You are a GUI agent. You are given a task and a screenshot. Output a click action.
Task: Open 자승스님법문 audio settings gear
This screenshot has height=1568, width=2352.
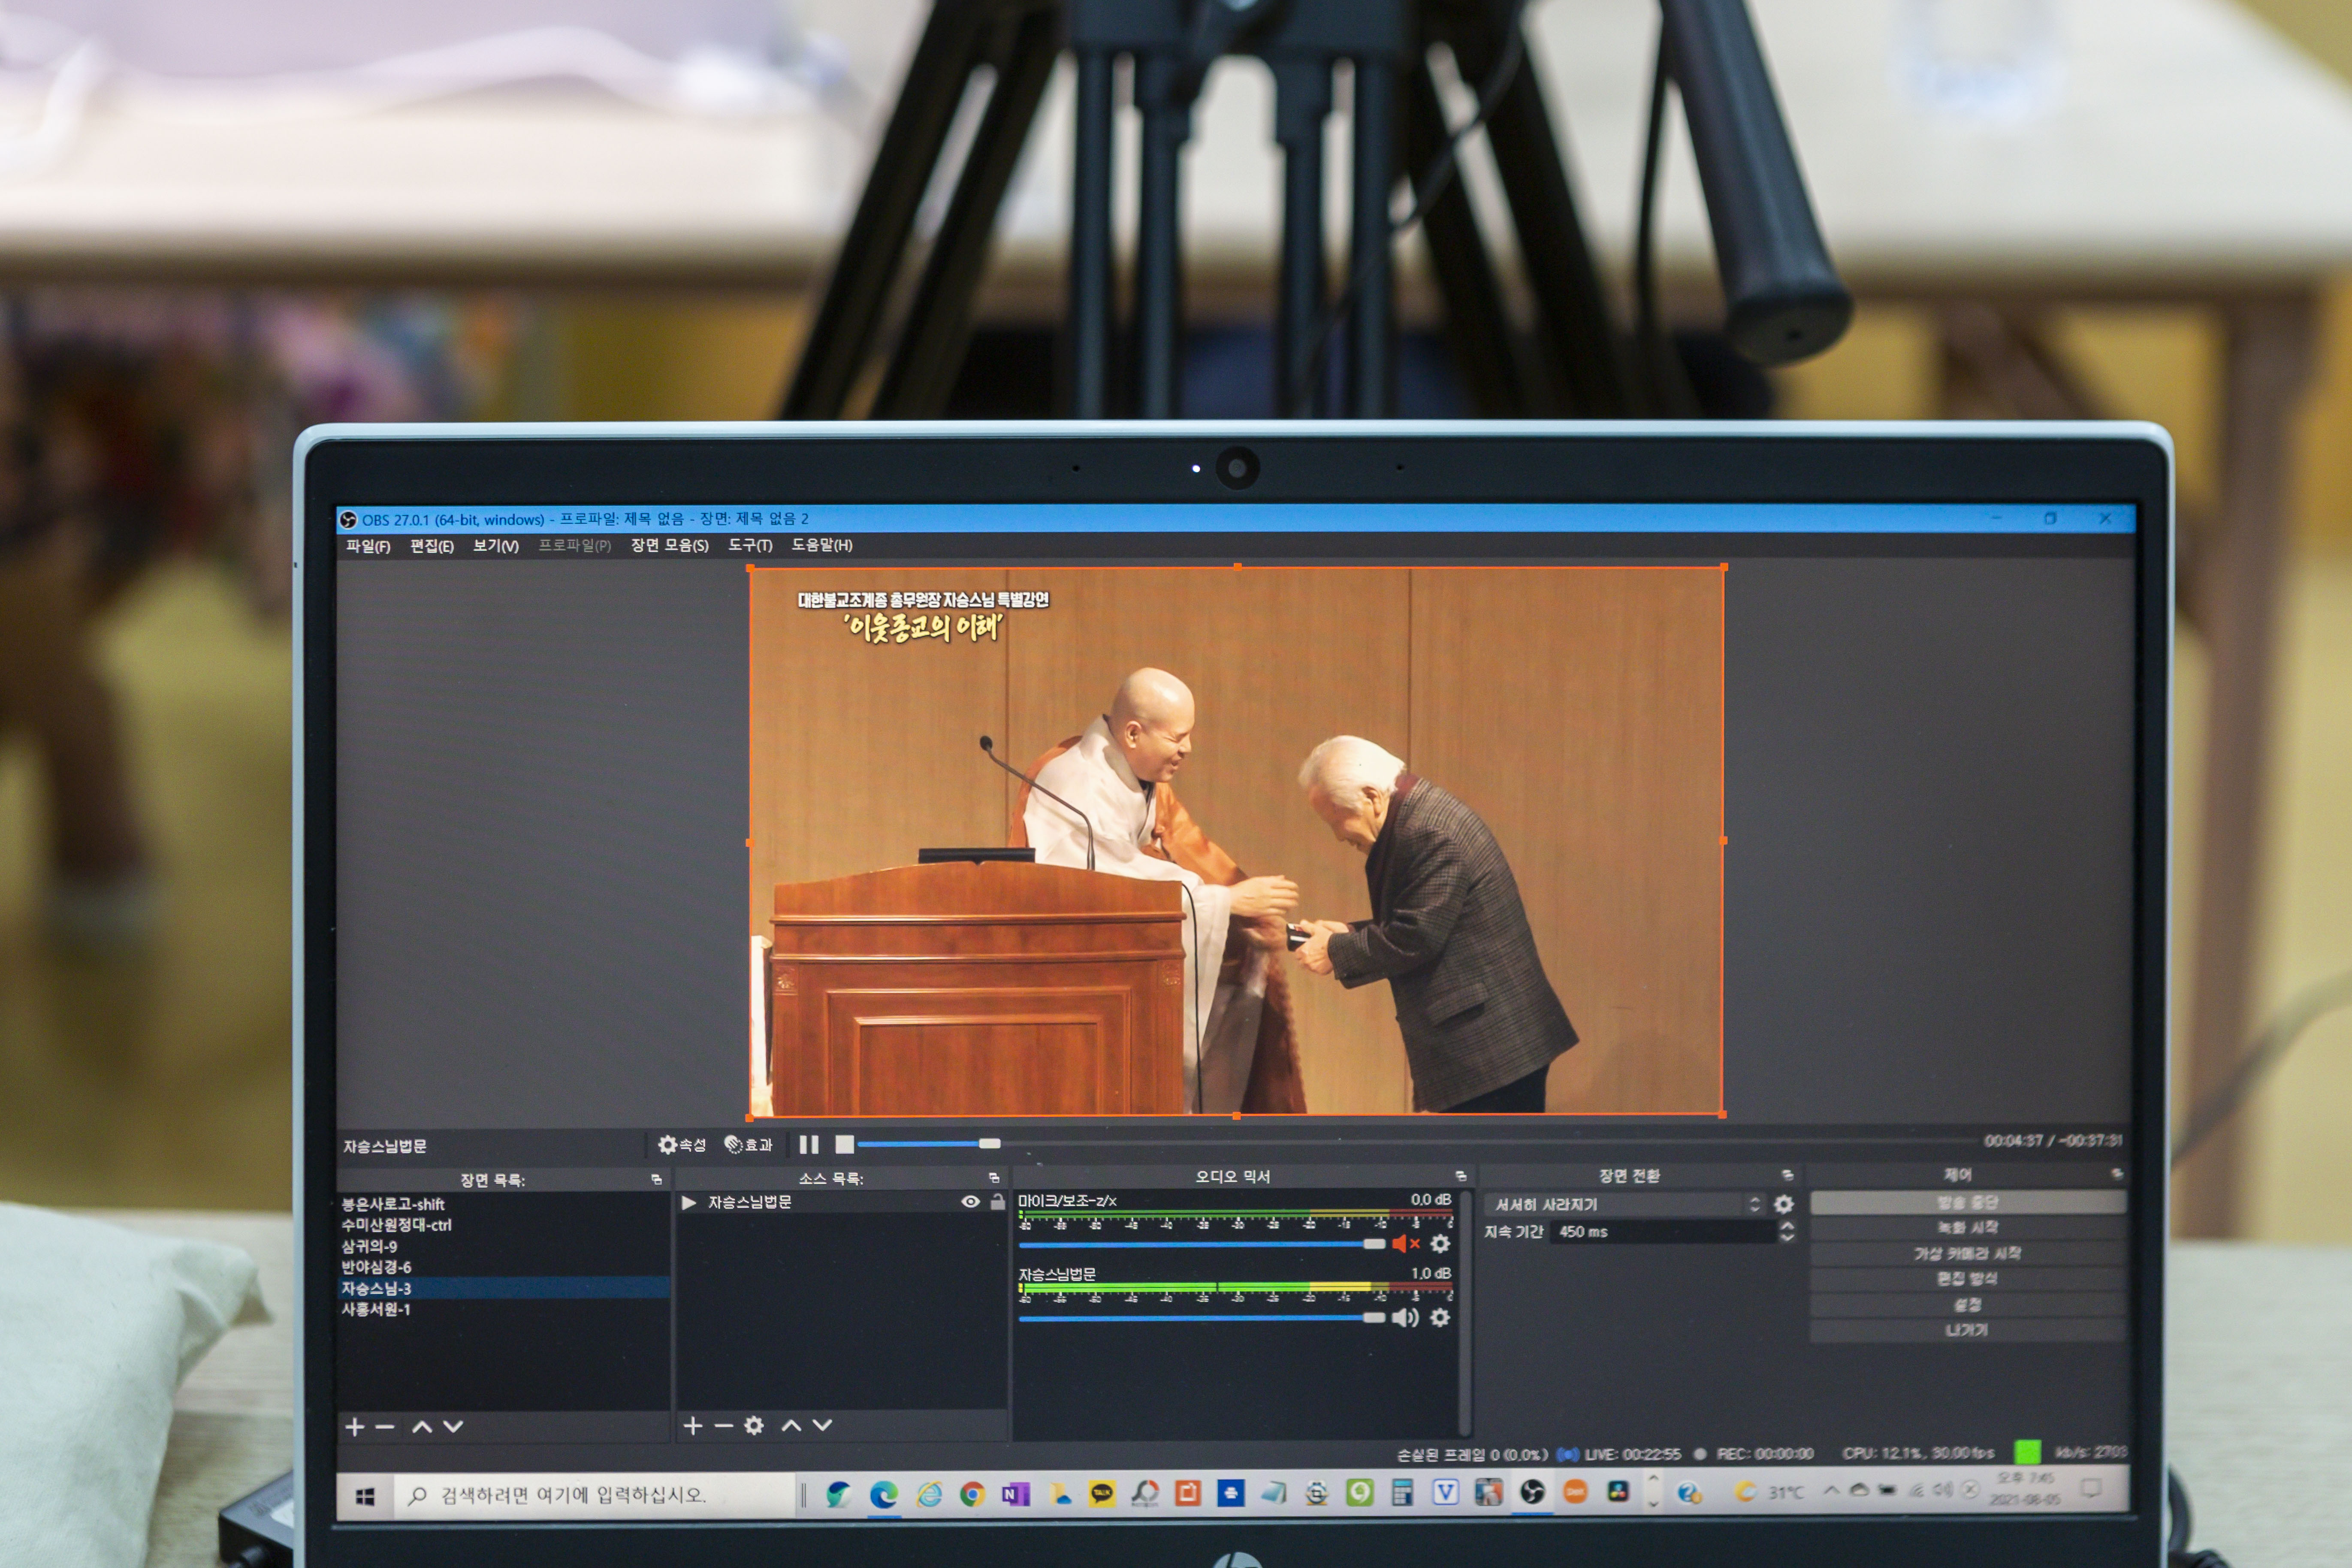(1439, 1317)
